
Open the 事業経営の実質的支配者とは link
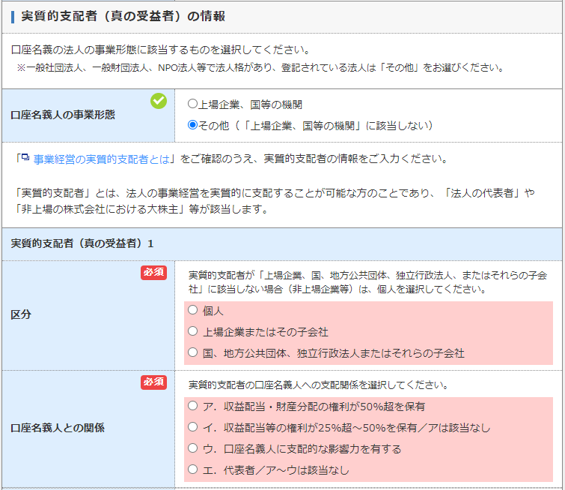tap(101, 159)
